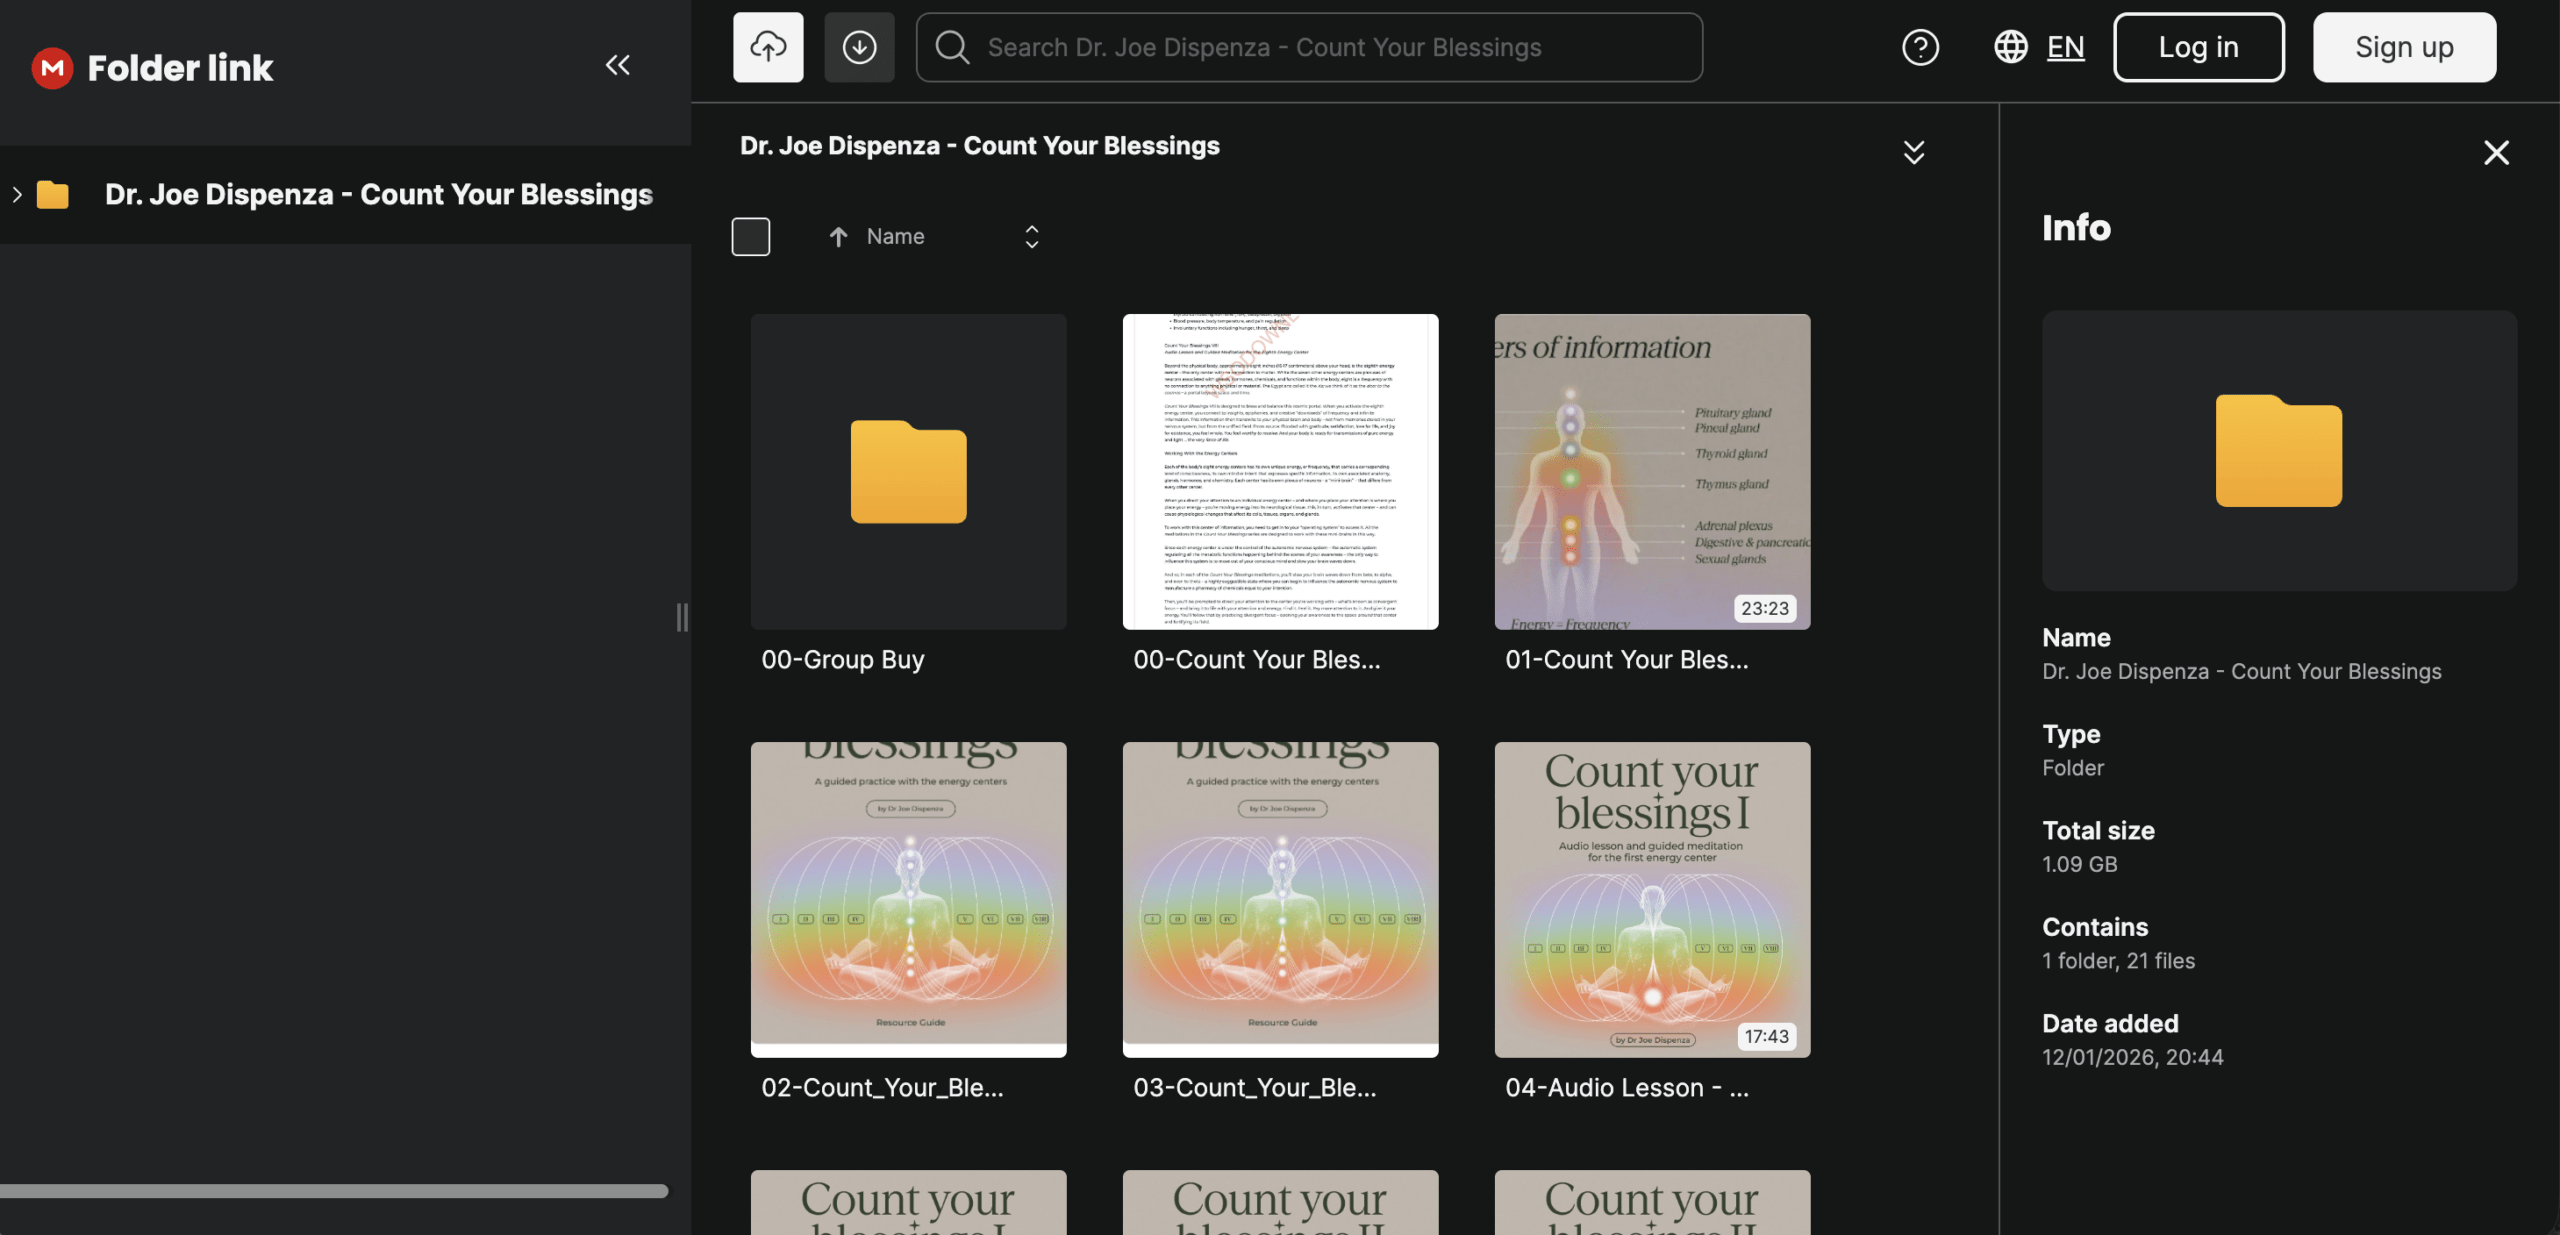Close the Info panel

pyautogui.click(x=2496, y=153)
